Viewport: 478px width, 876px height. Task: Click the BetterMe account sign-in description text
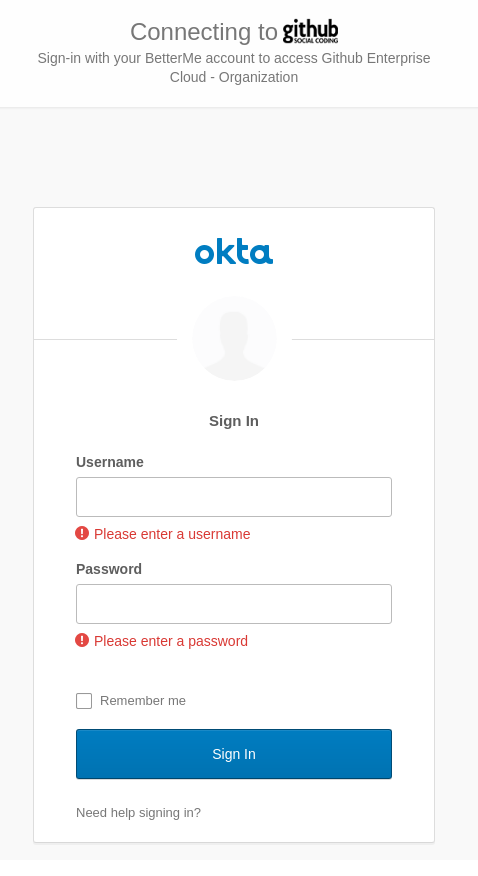pos(234,58)
